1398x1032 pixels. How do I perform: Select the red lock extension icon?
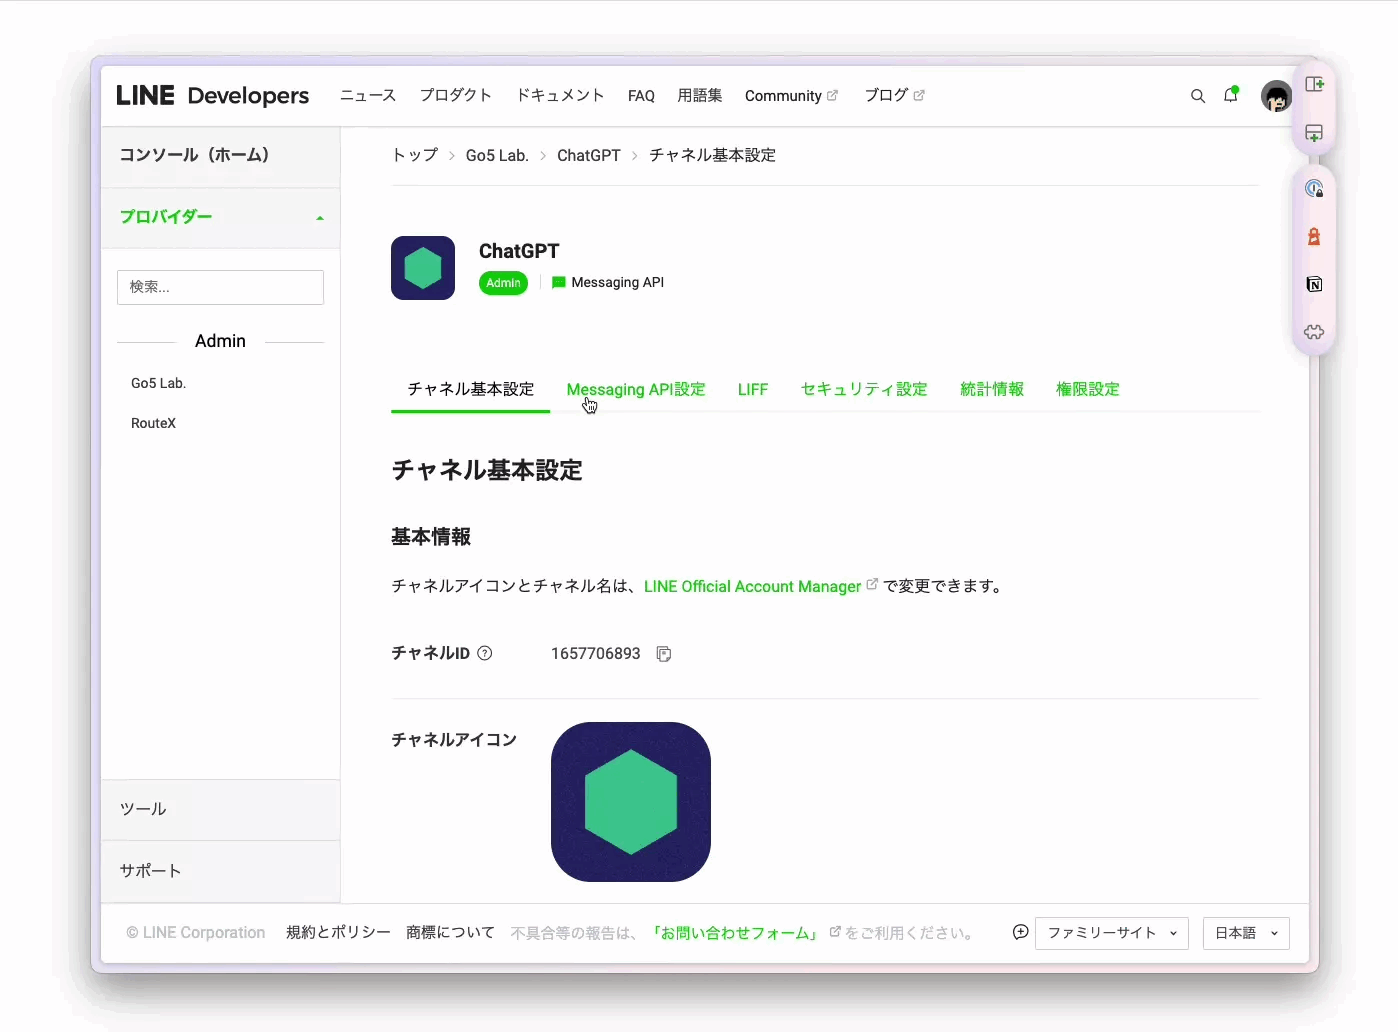coord(1314,236)
